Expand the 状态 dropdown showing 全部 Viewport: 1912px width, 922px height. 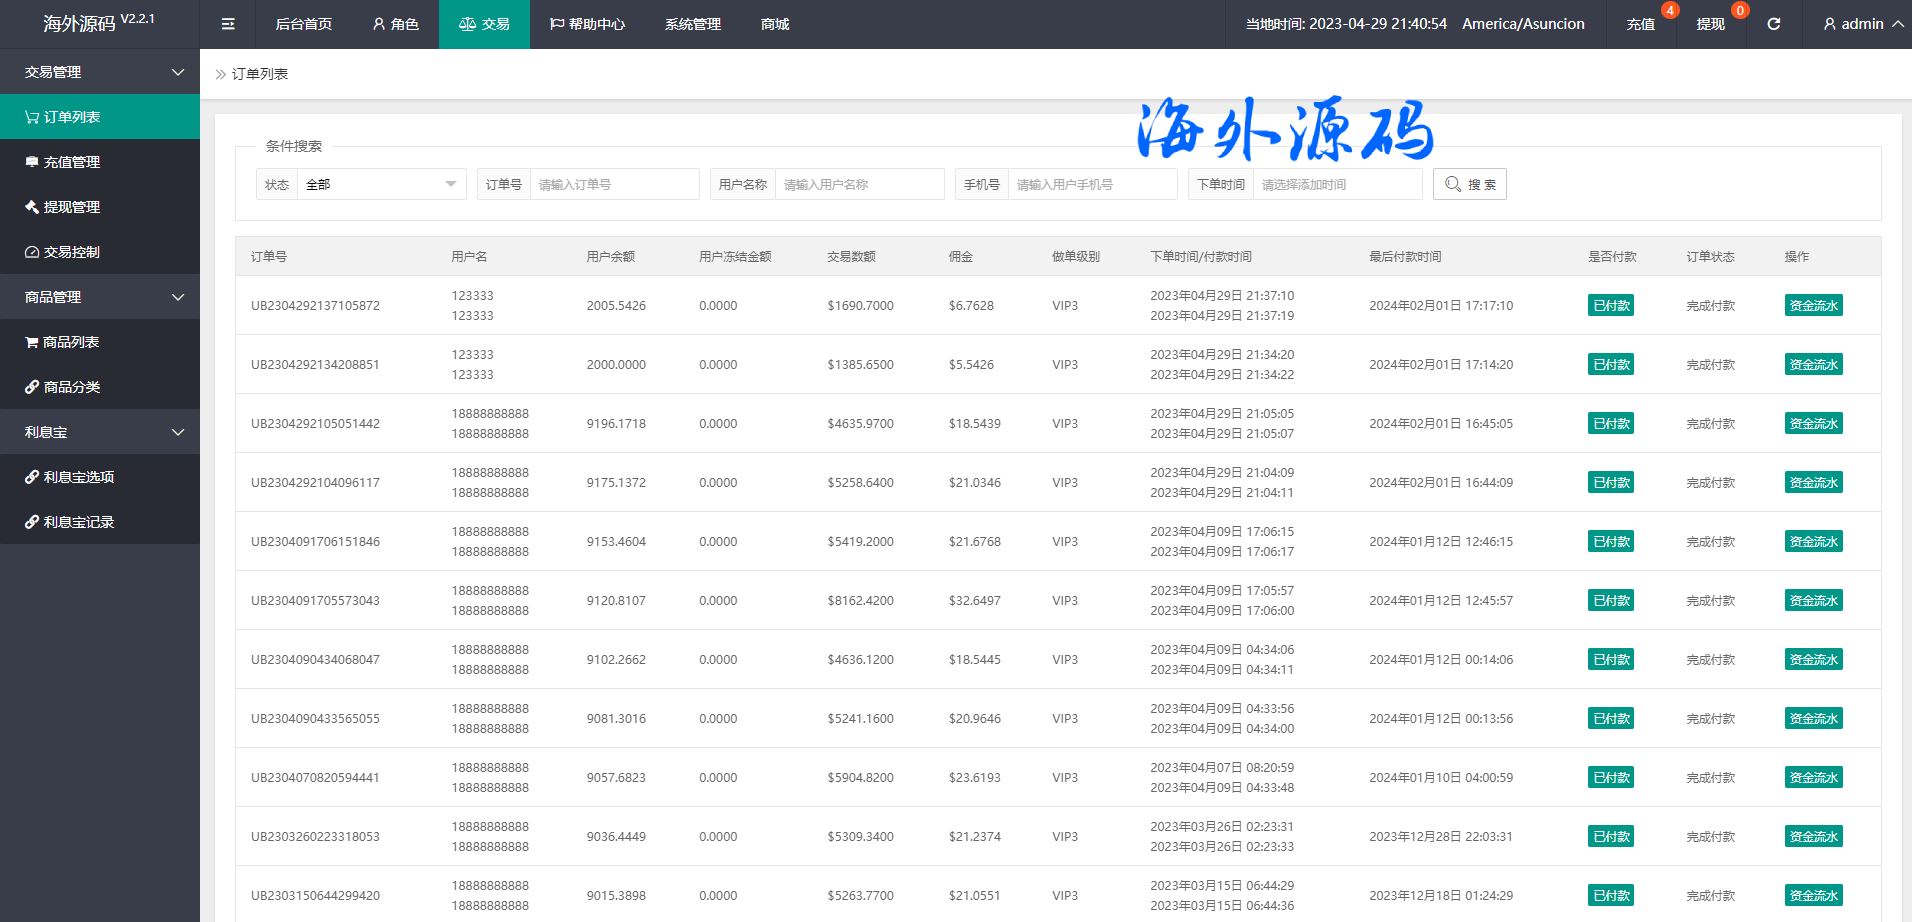pyautogui.click(x=380, y=184)
